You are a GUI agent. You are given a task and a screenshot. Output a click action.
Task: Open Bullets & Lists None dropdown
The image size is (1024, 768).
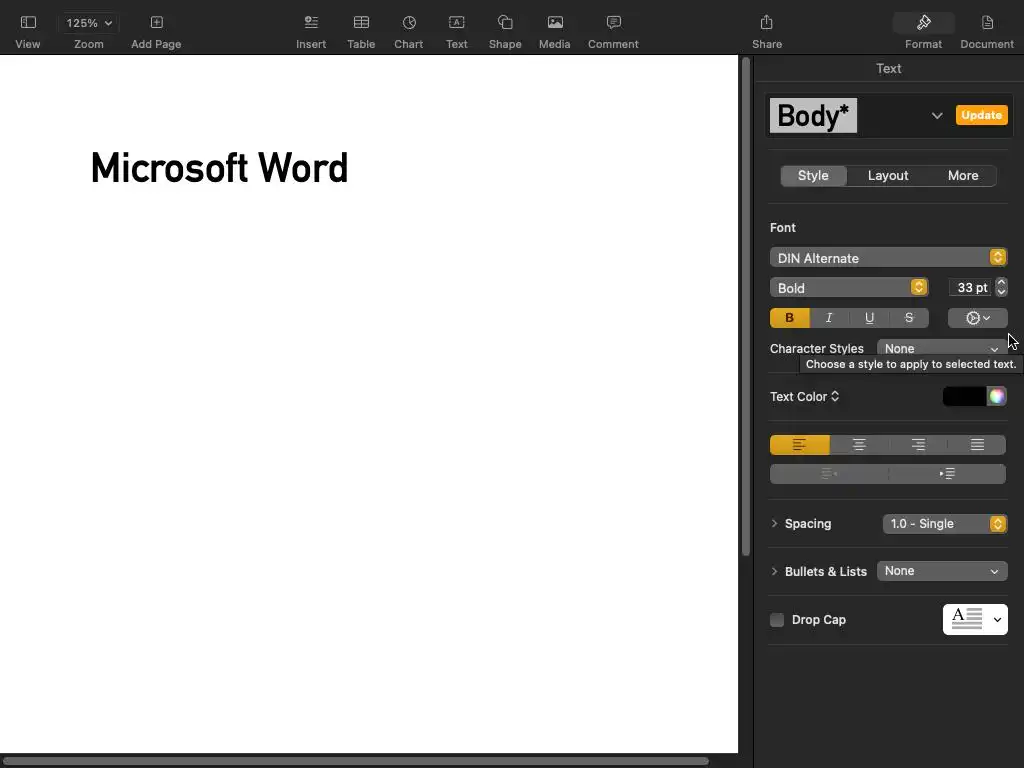pos(942,571)
